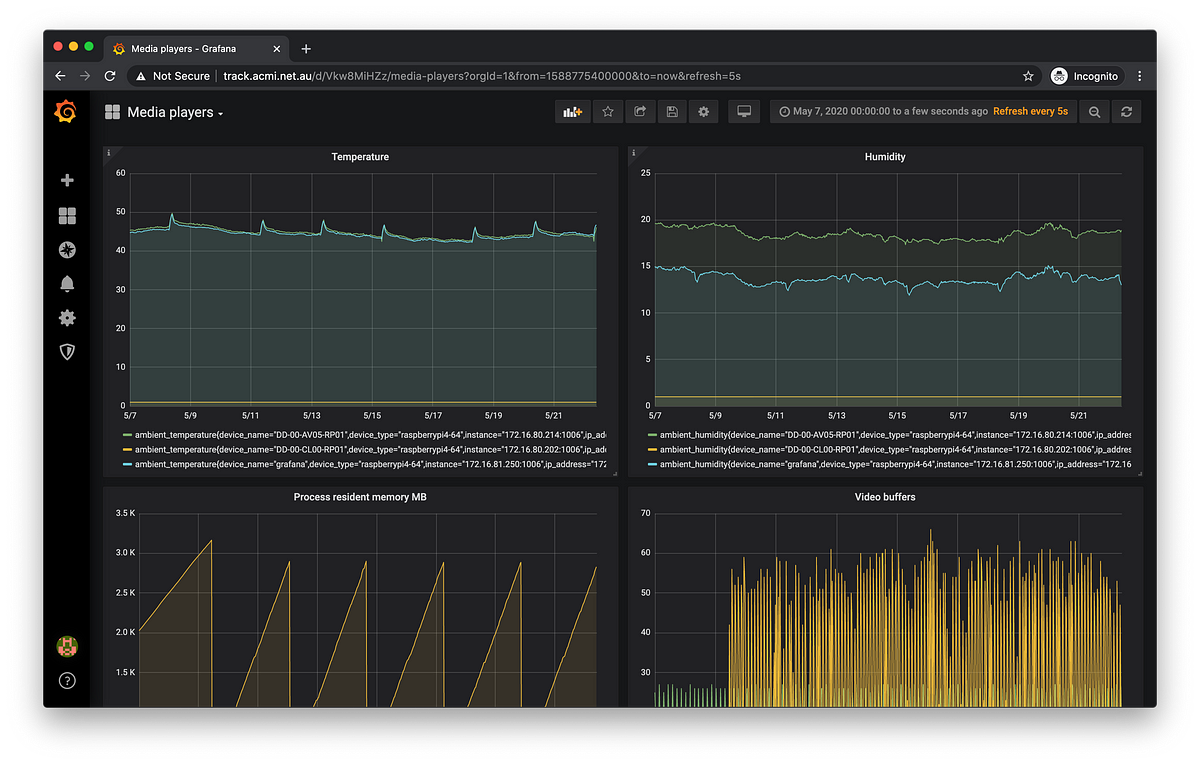Open the Dashboards icon in the sidebar
This screenshot has width=1200, height=765.
pos(66,215)
